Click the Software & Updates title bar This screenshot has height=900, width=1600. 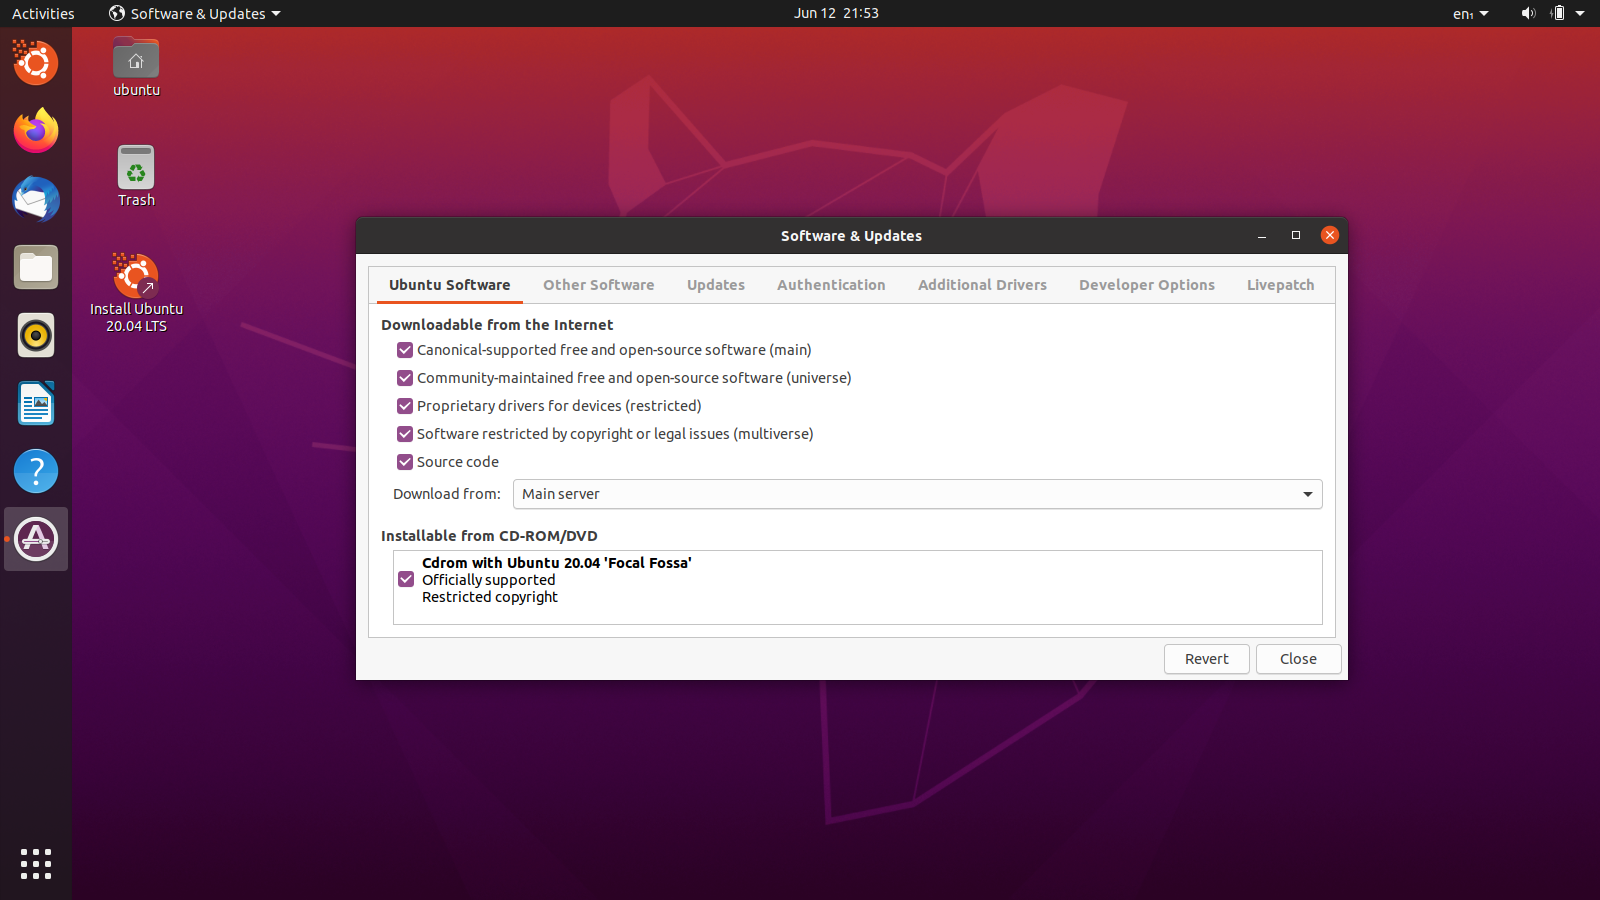851,236
